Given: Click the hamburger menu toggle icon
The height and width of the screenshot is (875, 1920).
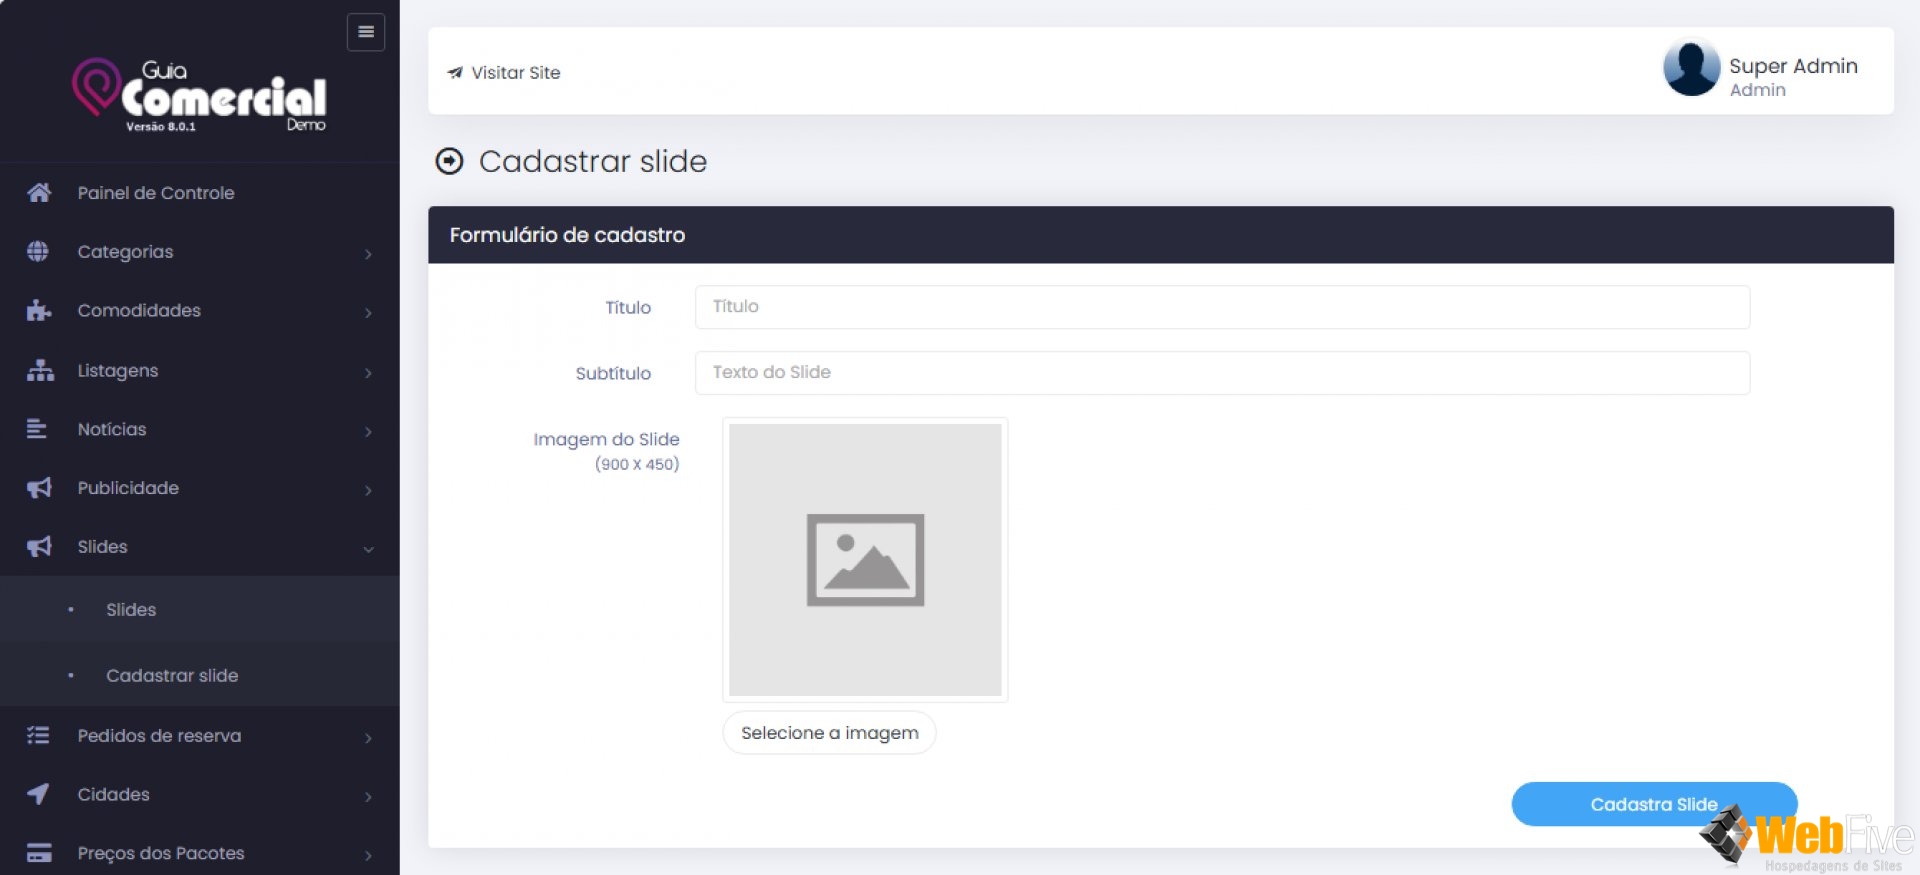Looking at the screenshot, I should [x=365, y=32].
